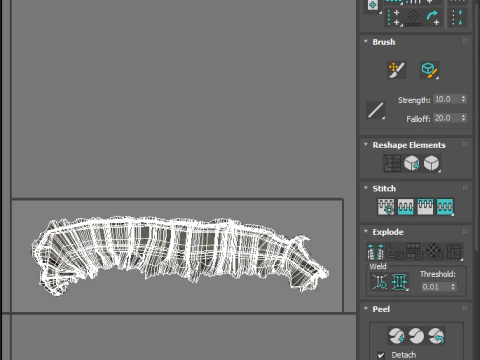Click the curved arrow rotate icon

pos(433,18)
